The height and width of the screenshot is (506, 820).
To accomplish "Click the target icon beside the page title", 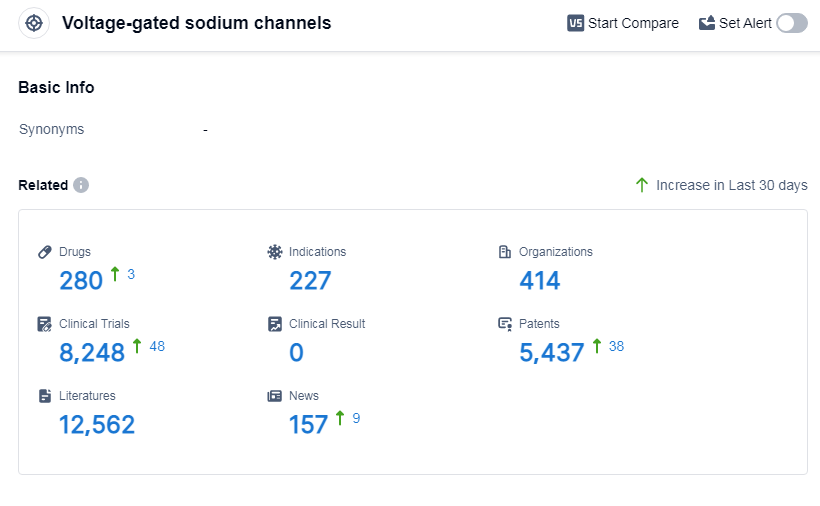I will (34, 23).
